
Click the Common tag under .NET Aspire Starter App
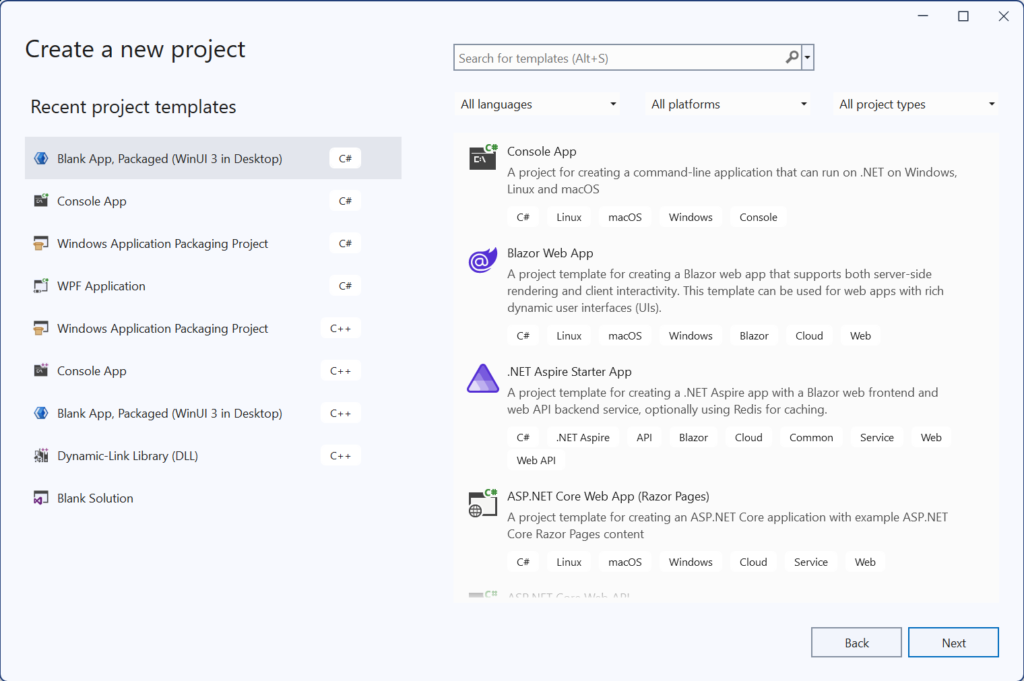click(x=810, y=437)
